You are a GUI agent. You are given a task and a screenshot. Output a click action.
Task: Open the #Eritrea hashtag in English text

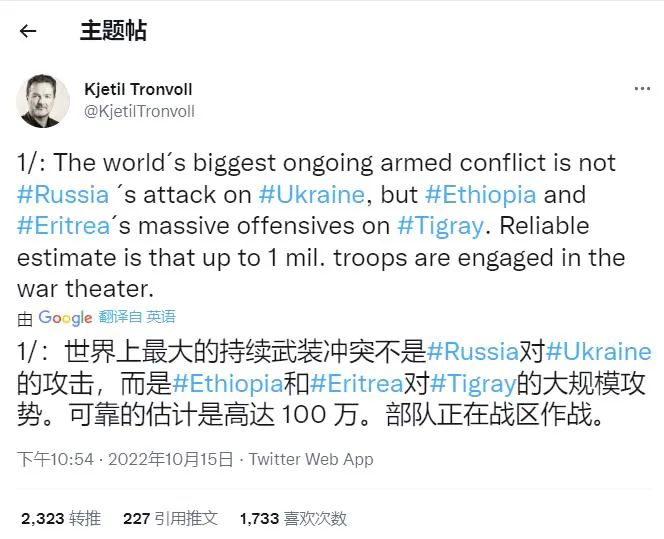pos(64,226)
